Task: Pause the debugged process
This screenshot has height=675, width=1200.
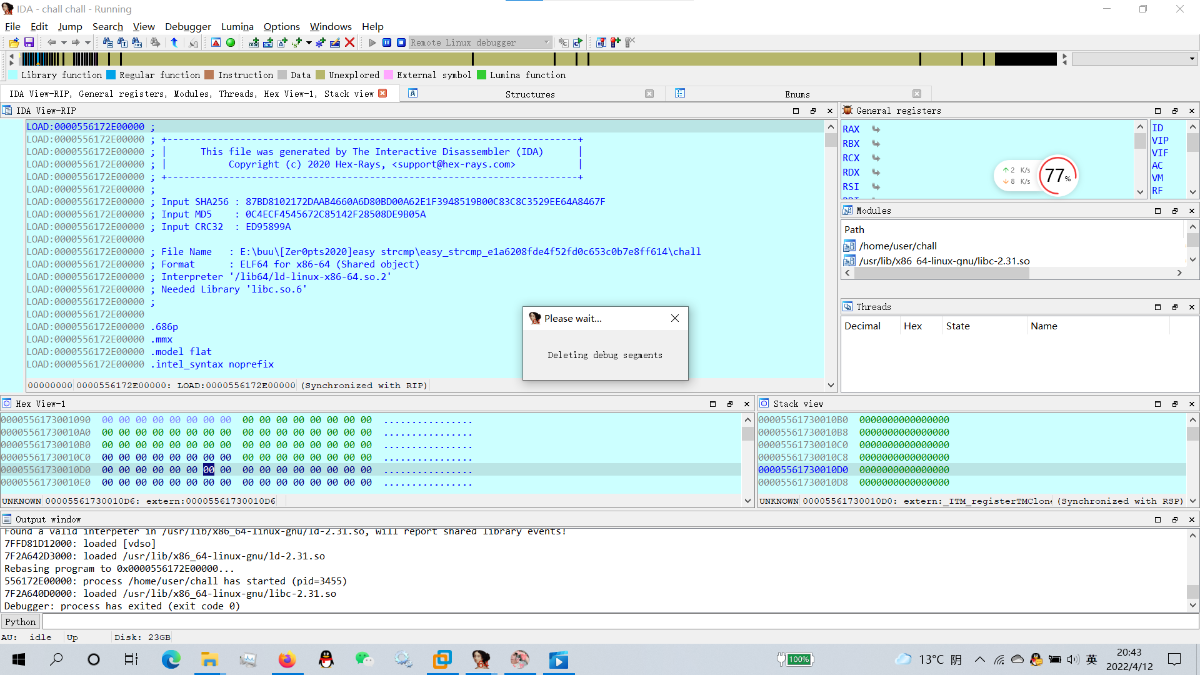Action: click(x=386, y=42)
